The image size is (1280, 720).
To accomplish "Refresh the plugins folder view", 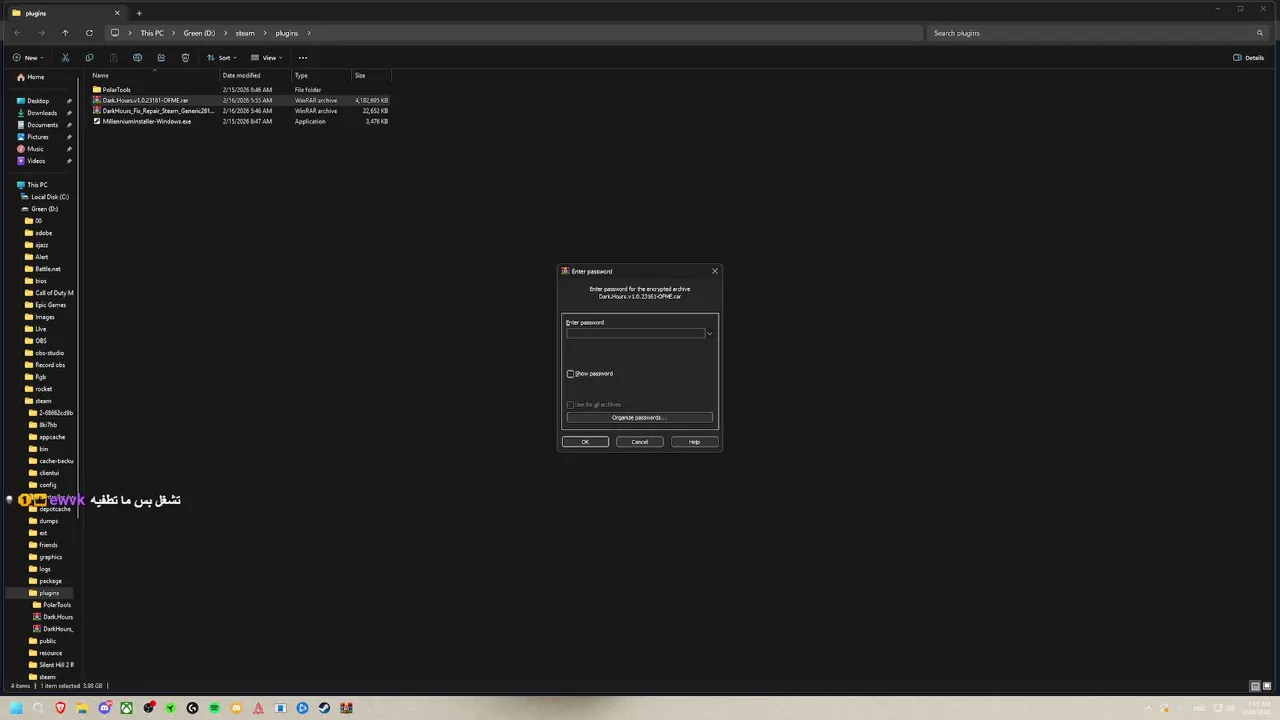I will pos(89,33).
